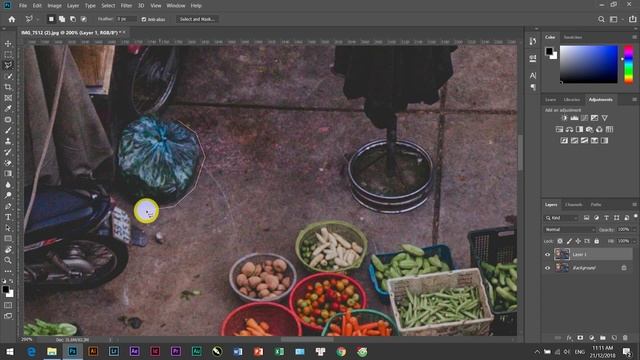
Task: Hide the Background layer eye icon
Action: point(547,268)
